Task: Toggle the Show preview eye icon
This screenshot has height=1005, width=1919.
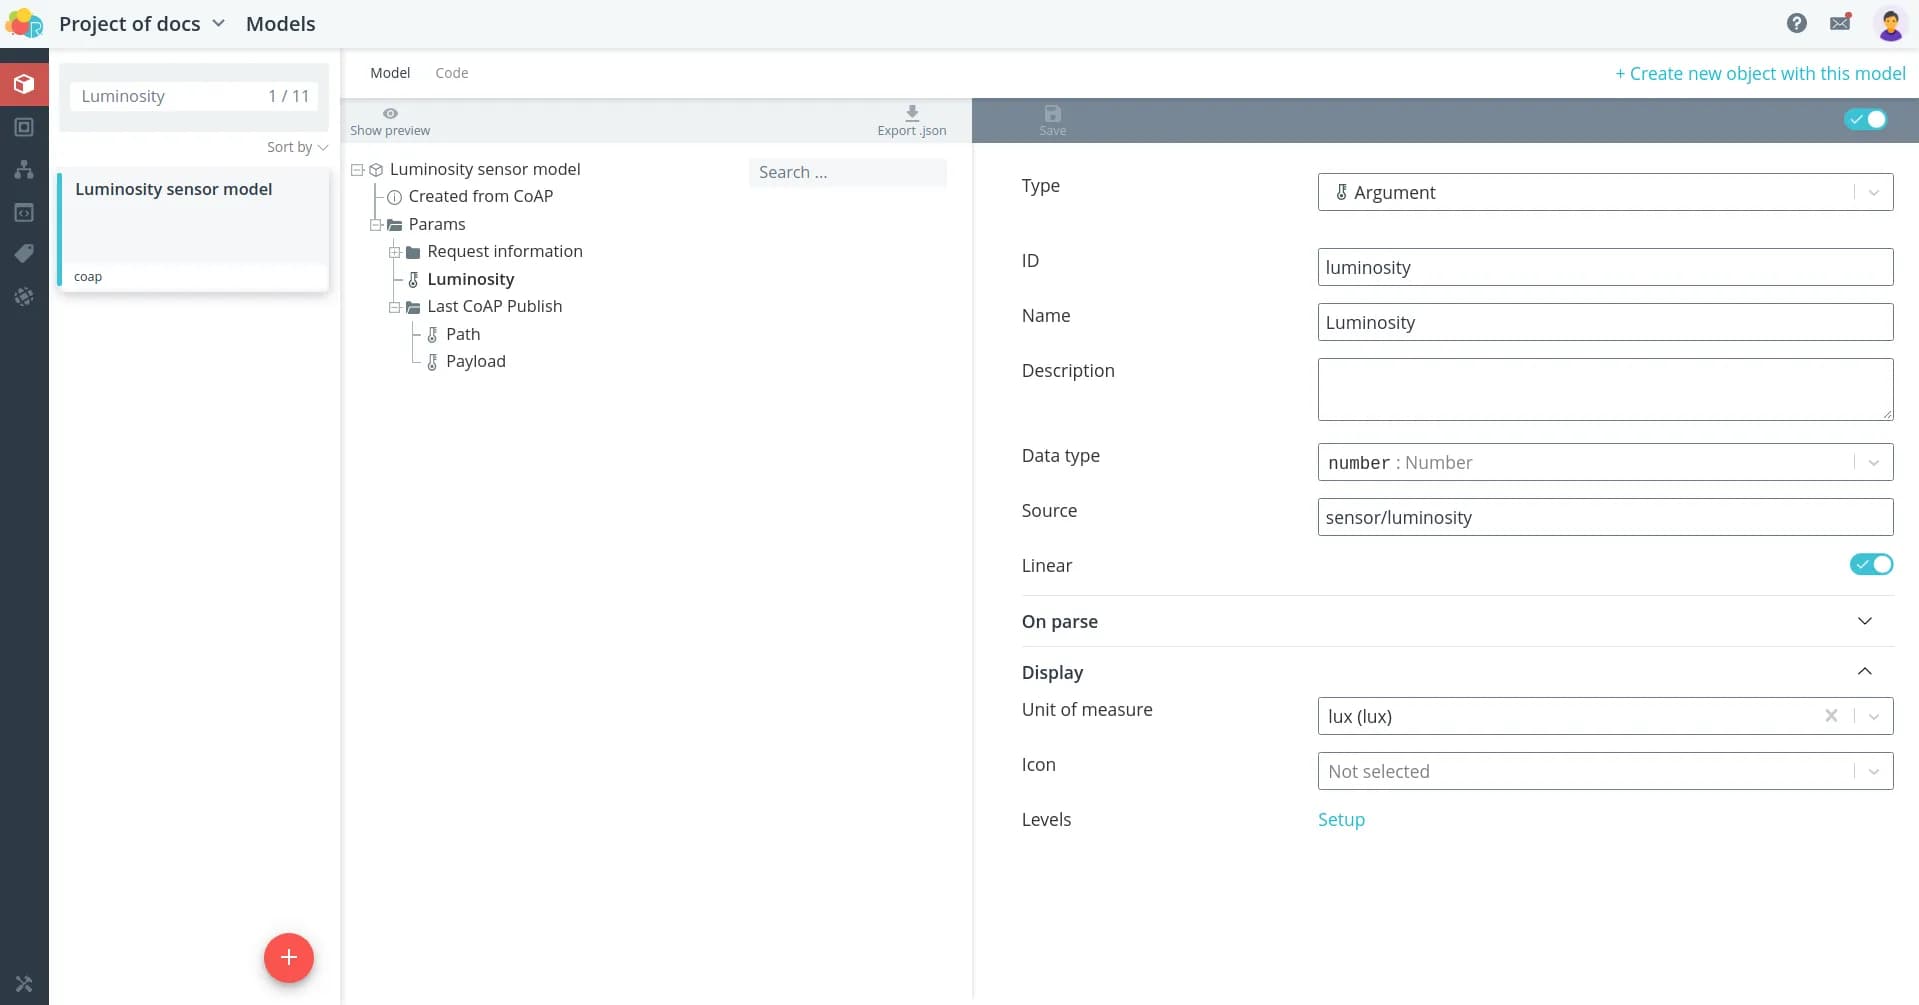Action: 390,113
